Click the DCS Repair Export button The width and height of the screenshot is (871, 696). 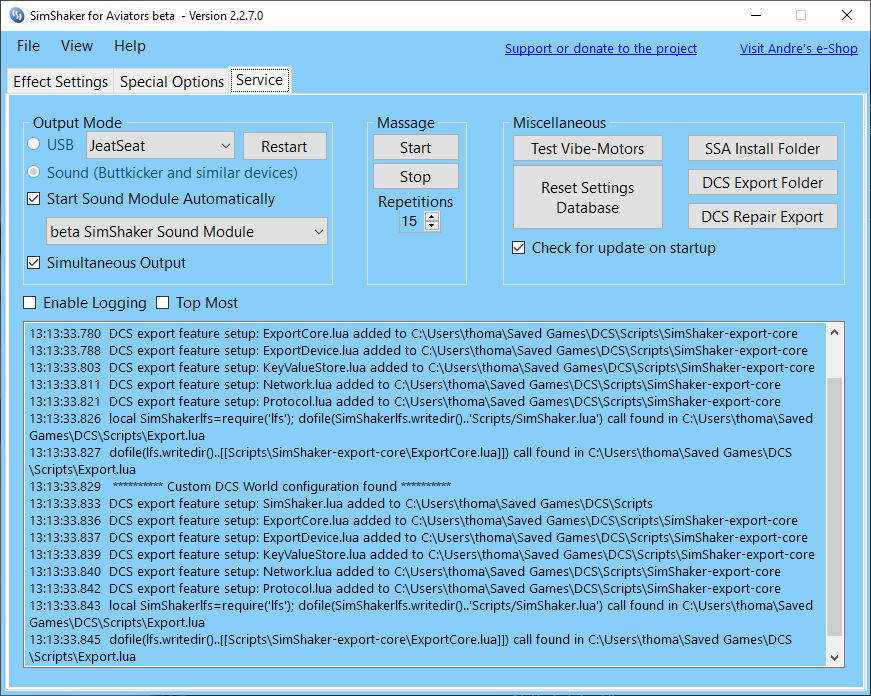coord(763,217)
